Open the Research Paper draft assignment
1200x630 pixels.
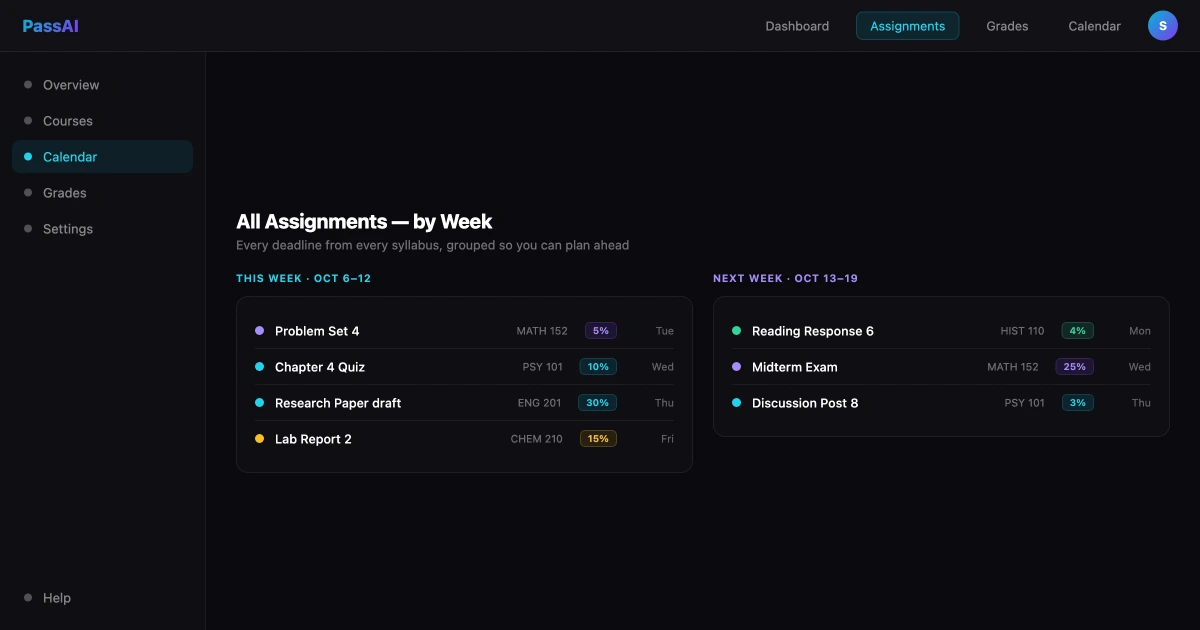click(x=464, y=403)
